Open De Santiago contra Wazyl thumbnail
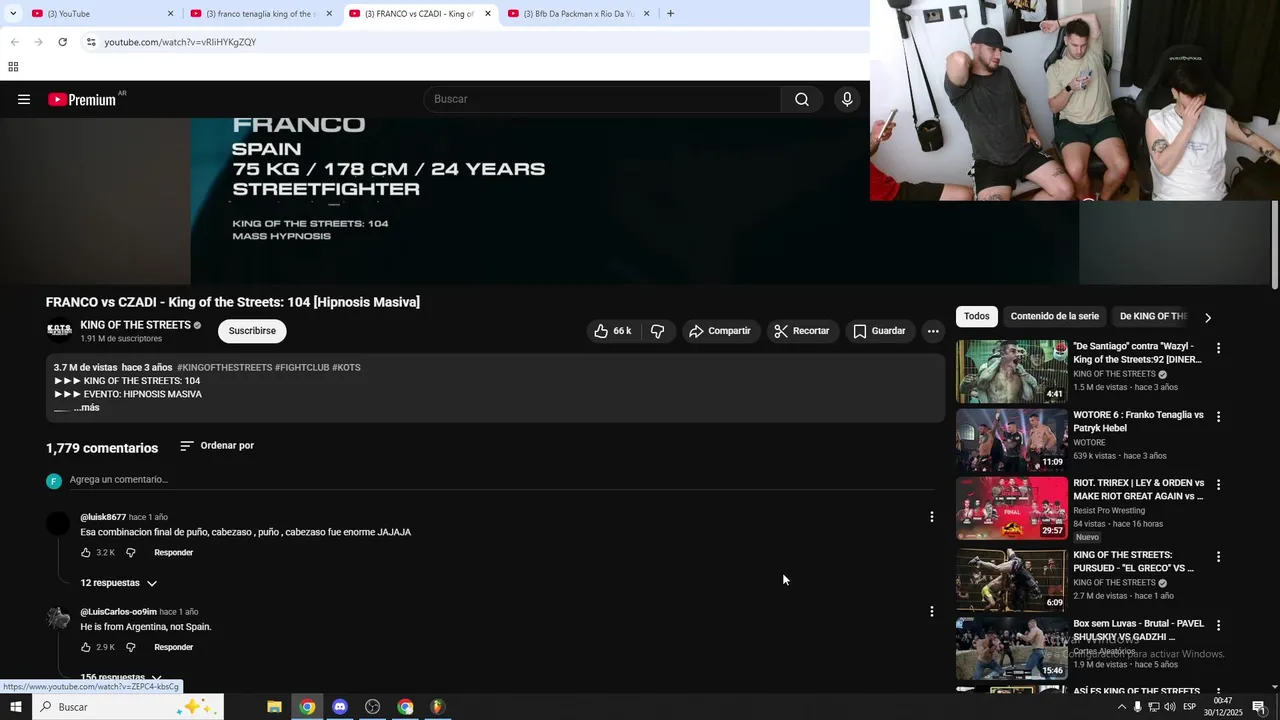The image size is (1280, 720). [x=1011, y=371]
